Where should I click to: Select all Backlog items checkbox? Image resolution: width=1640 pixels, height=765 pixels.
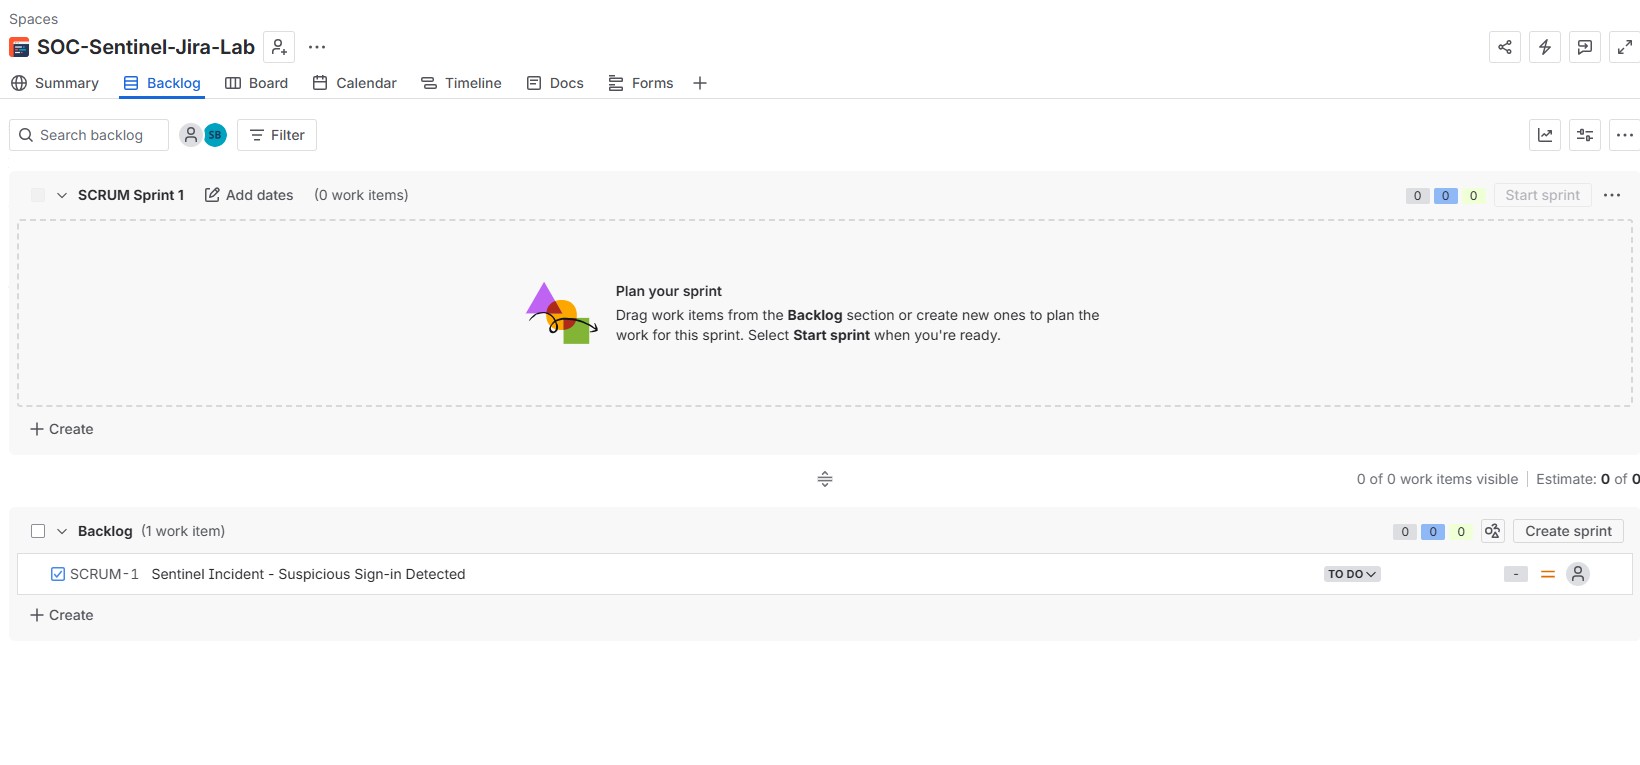(38, 531)
